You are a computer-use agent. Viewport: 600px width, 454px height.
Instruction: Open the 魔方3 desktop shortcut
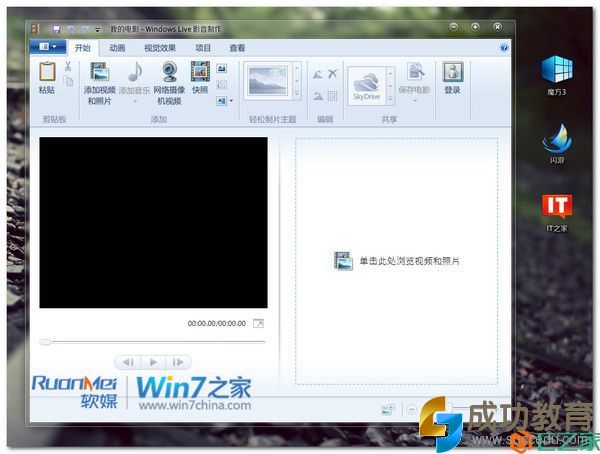click(x=556, y=69)
